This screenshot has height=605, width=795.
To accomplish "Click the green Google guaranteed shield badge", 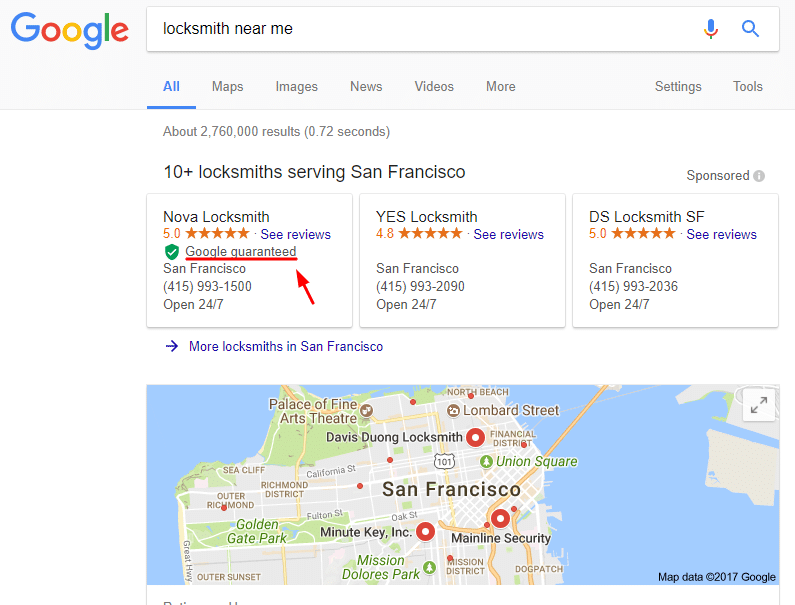I will coord(172,252).
